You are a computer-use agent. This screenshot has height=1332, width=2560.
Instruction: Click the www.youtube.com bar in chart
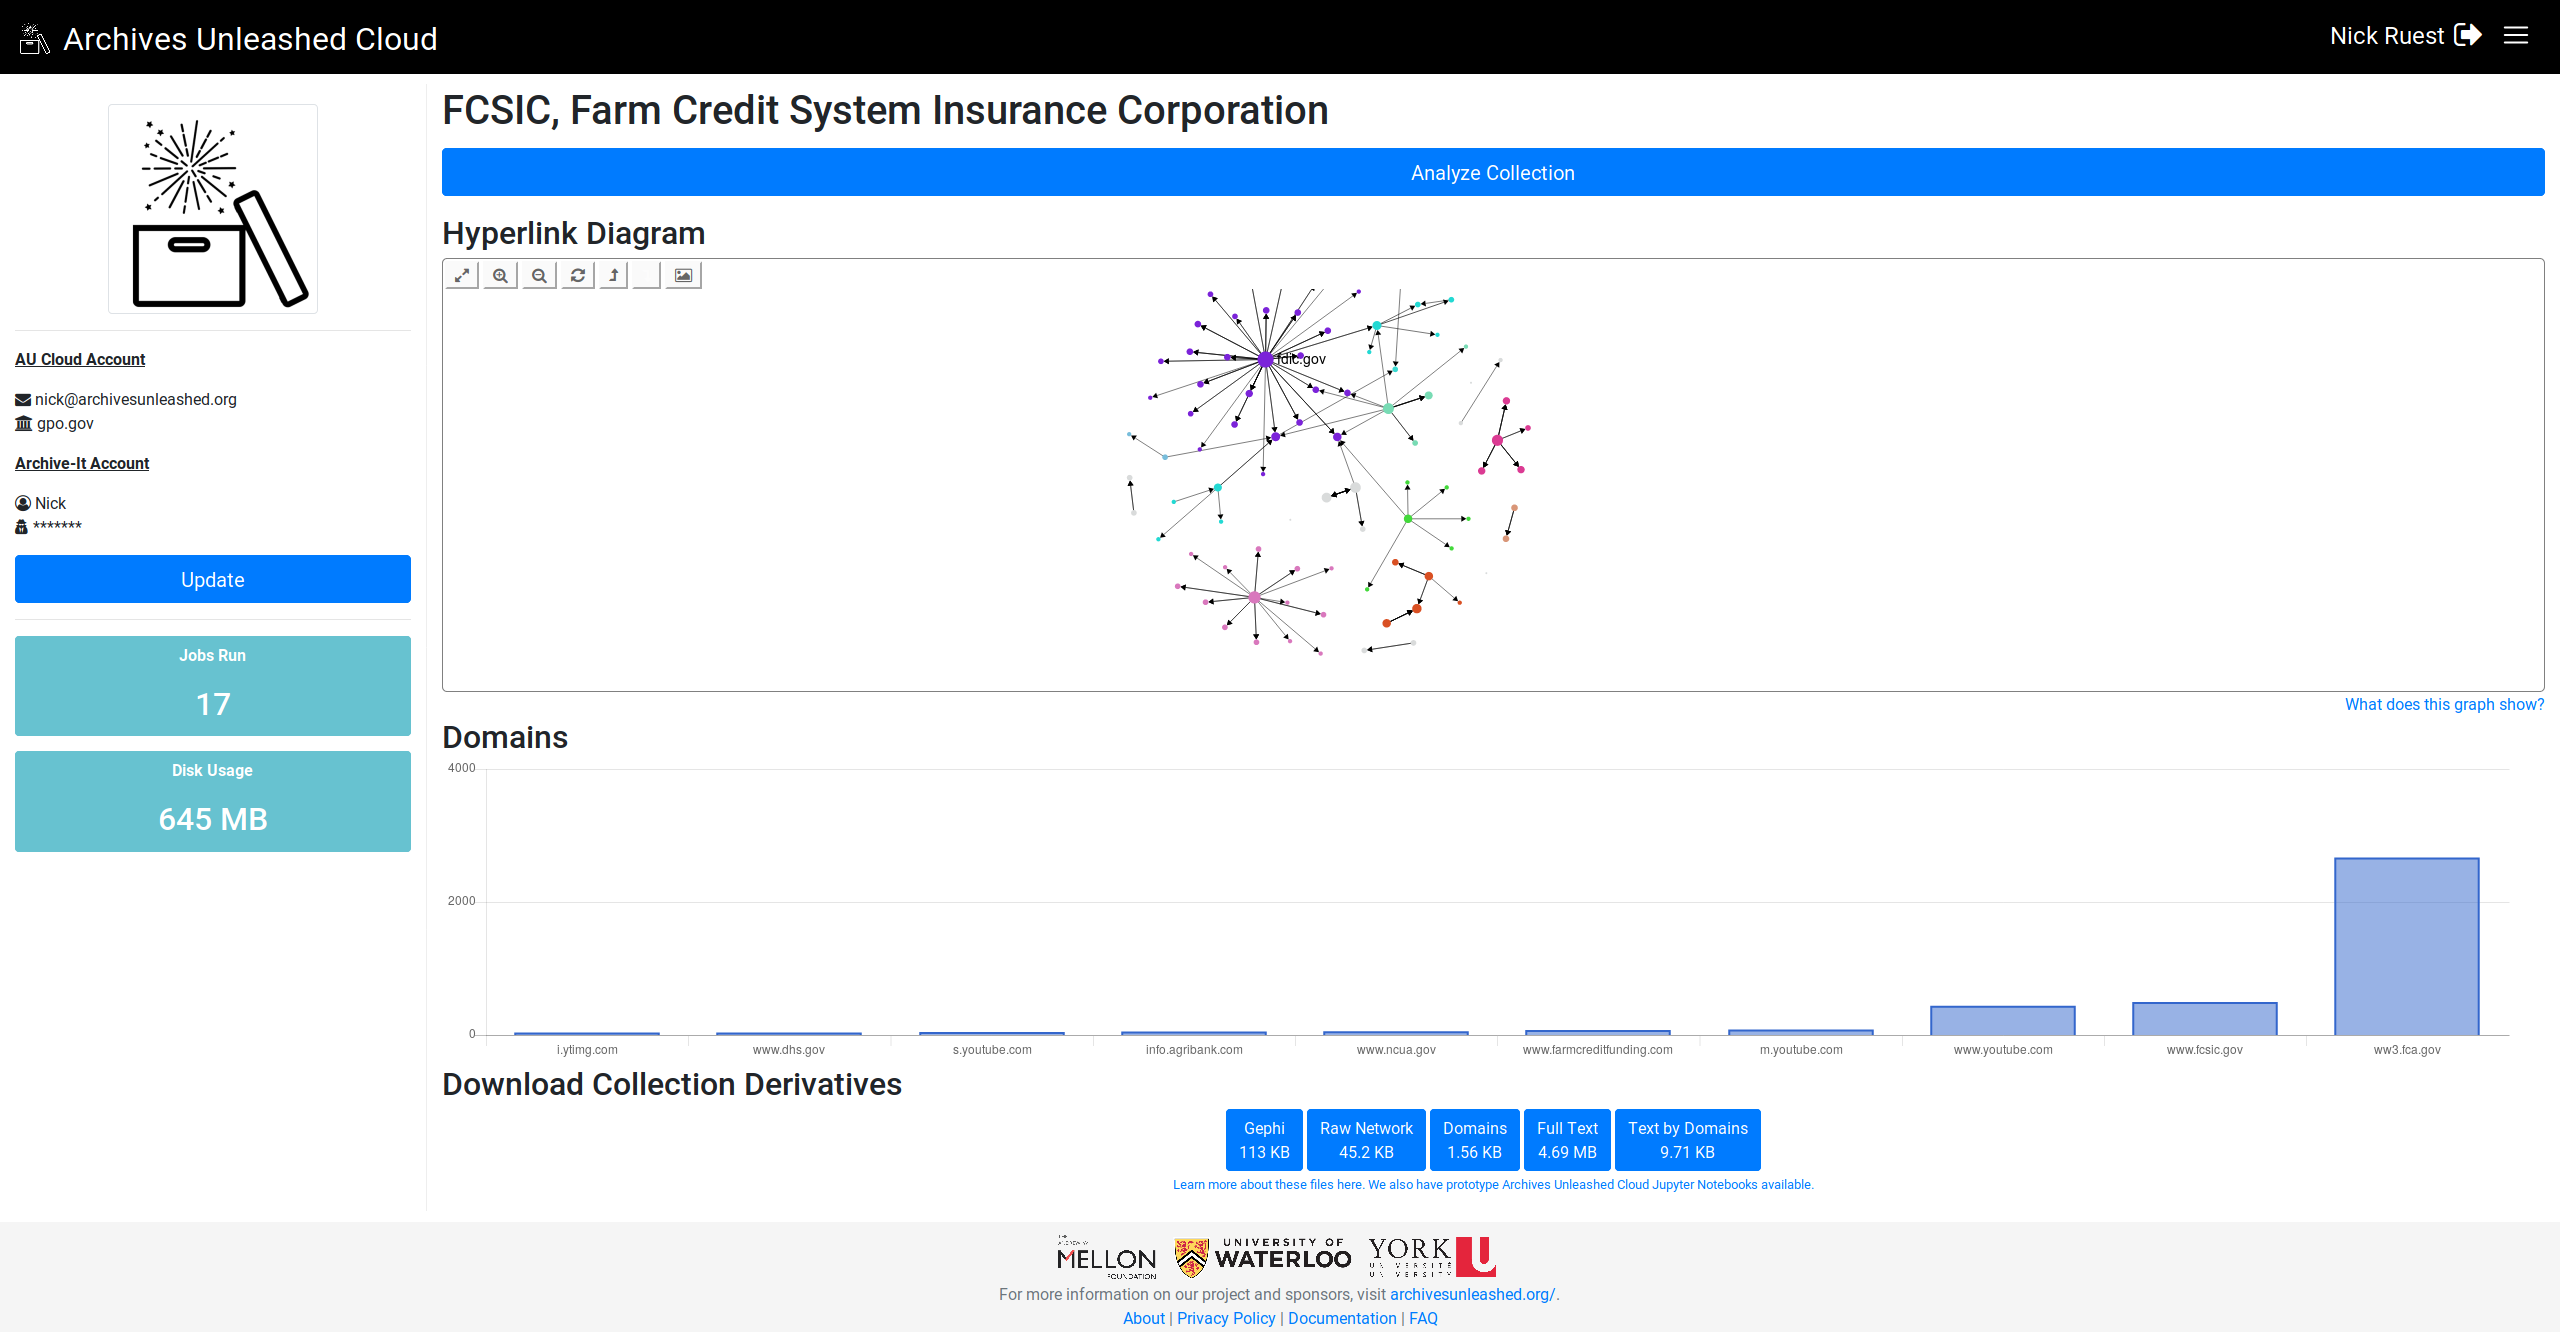(2003, 1021)
